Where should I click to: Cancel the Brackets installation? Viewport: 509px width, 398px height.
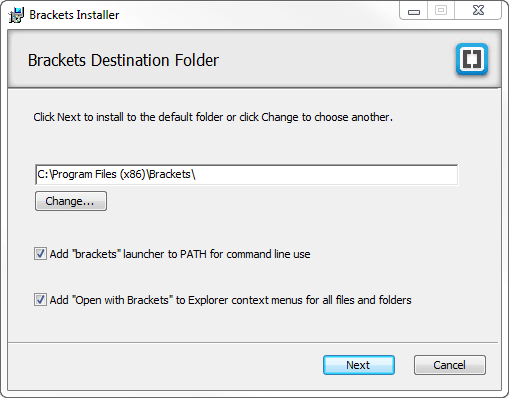pos(450,365)
